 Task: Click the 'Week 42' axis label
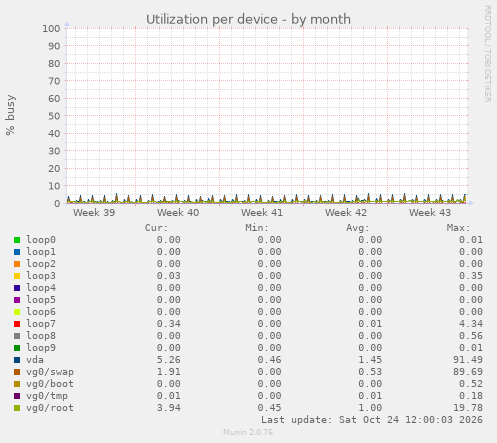[346, 212]
